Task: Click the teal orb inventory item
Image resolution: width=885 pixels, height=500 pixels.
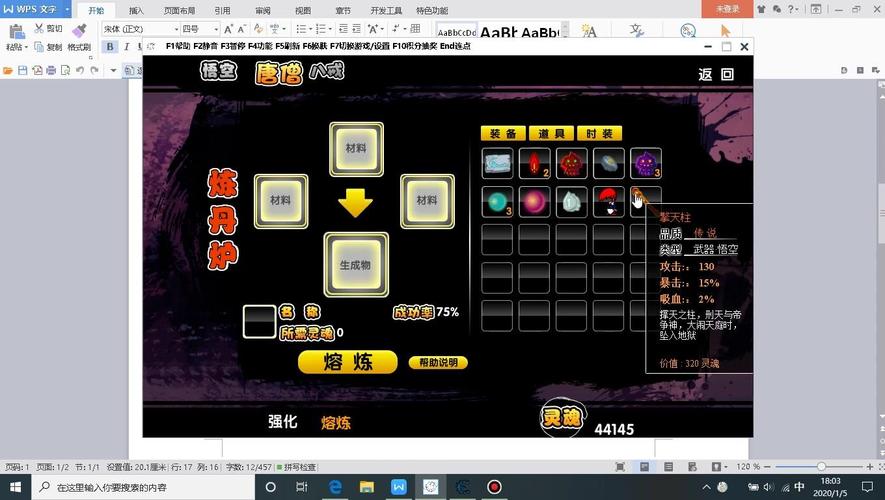Action: click(x=497, y=201)
